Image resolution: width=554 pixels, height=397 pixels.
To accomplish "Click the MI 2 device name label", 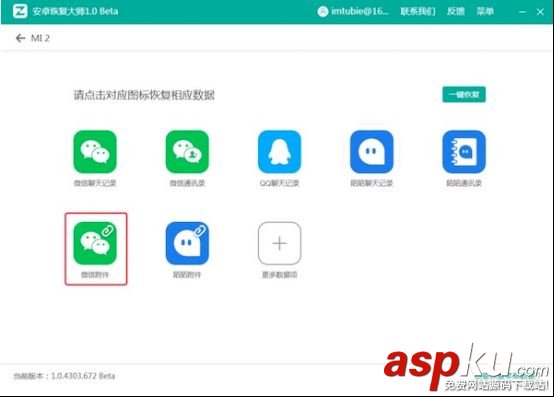I will (40, 38).
